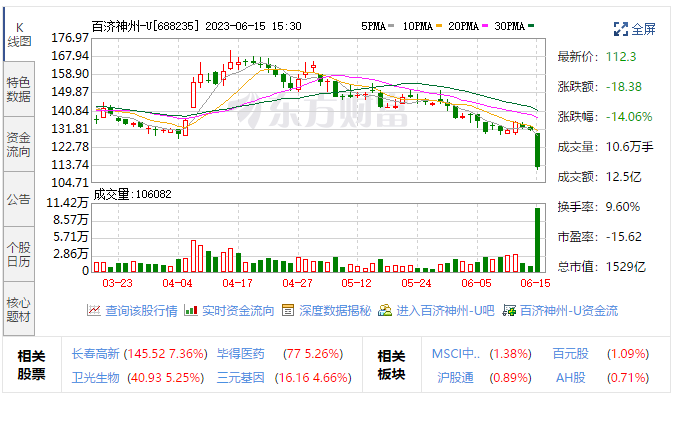
Task: Open related stock 三元基因
Action: [240, 378]
